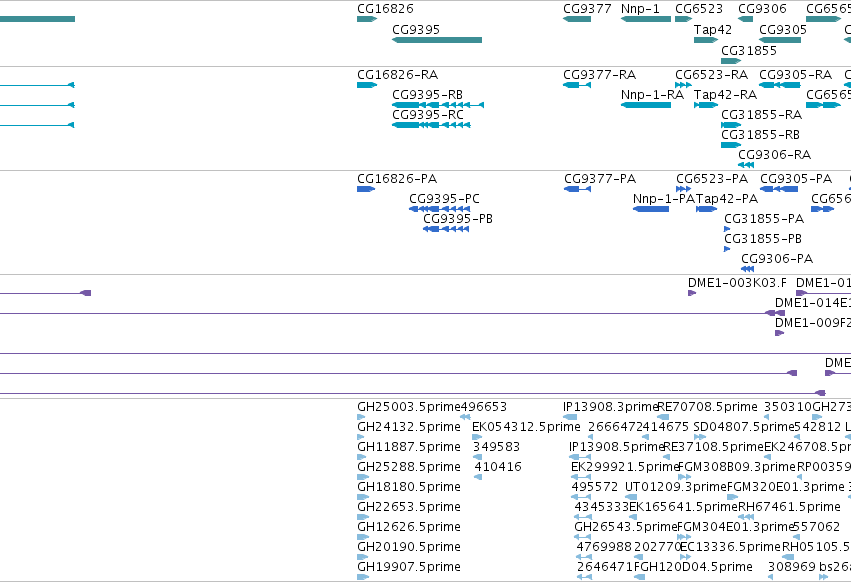Open the Tap42-PA coding label
Image resolution: width=851 pixels, height=582 pixels.
[x=727, y=199]
